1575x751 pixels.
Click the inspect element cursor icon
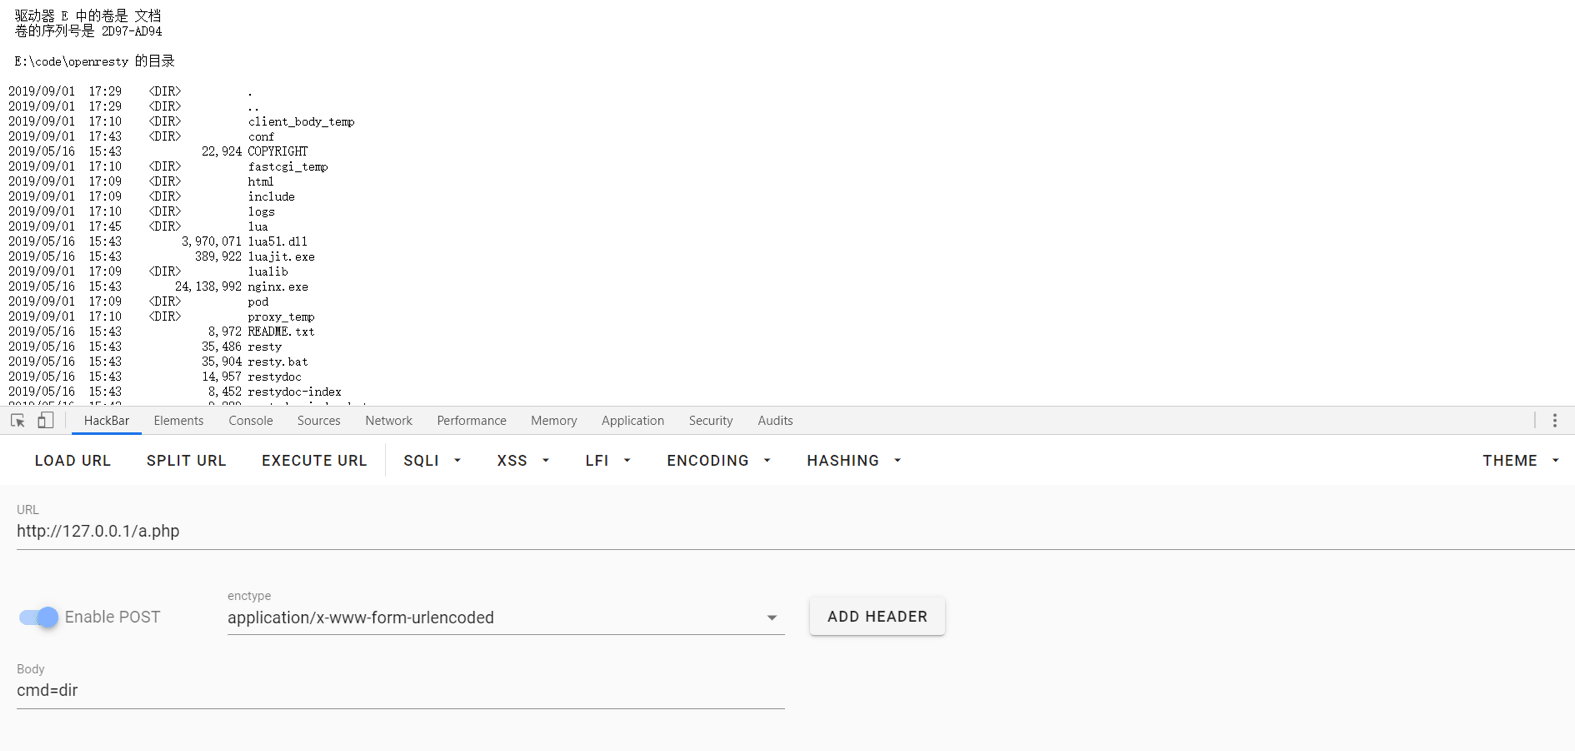18,421
